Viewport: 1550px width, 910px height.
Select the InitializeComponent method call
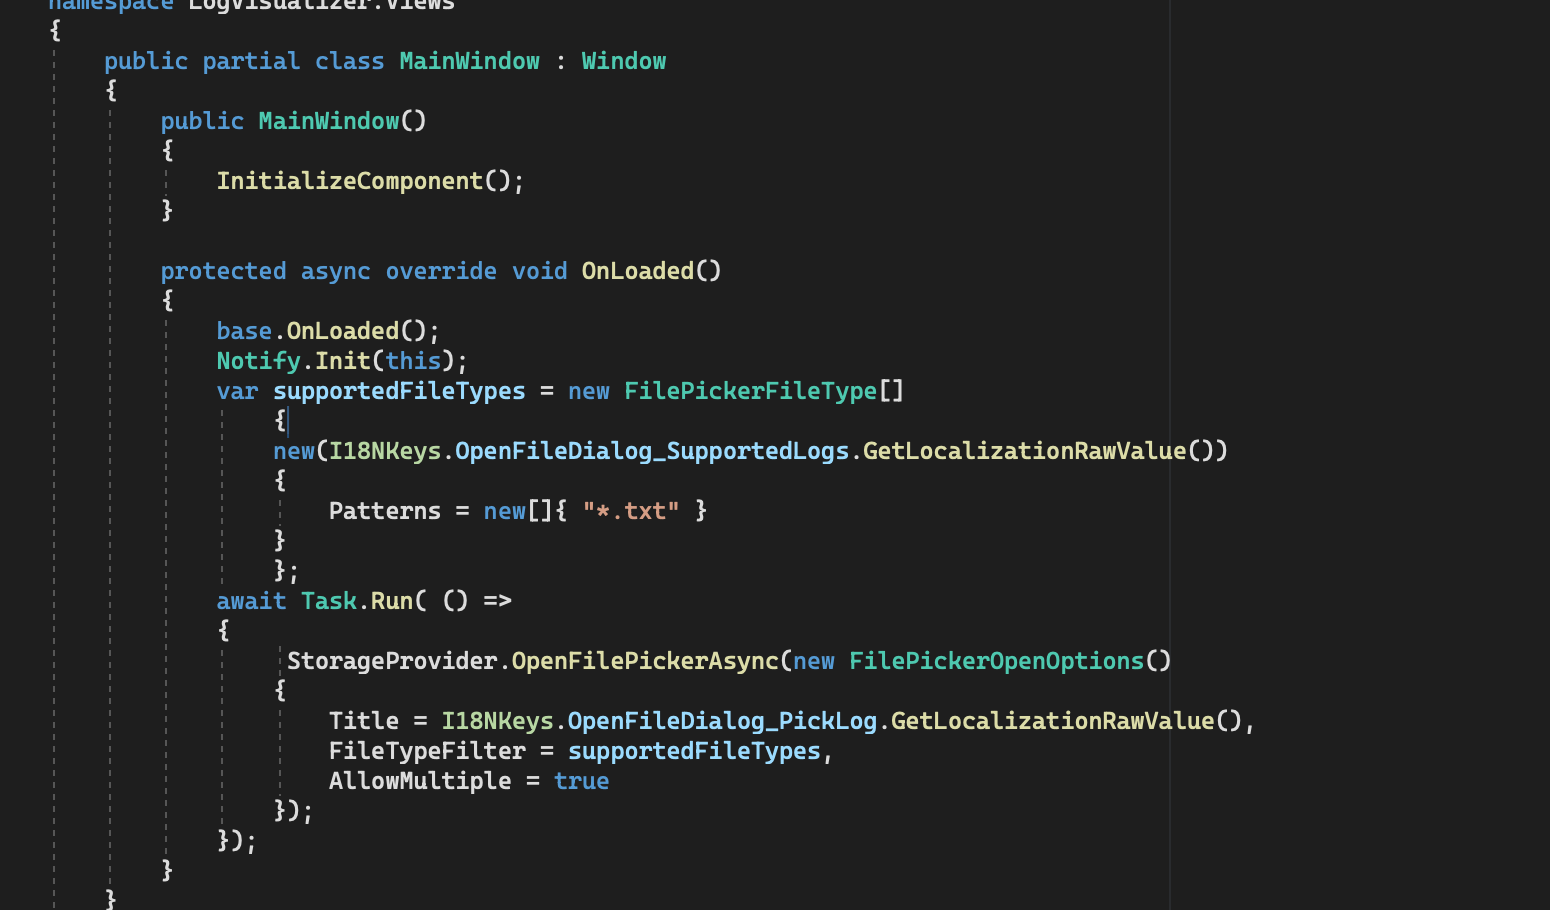[x=351, y=180]
